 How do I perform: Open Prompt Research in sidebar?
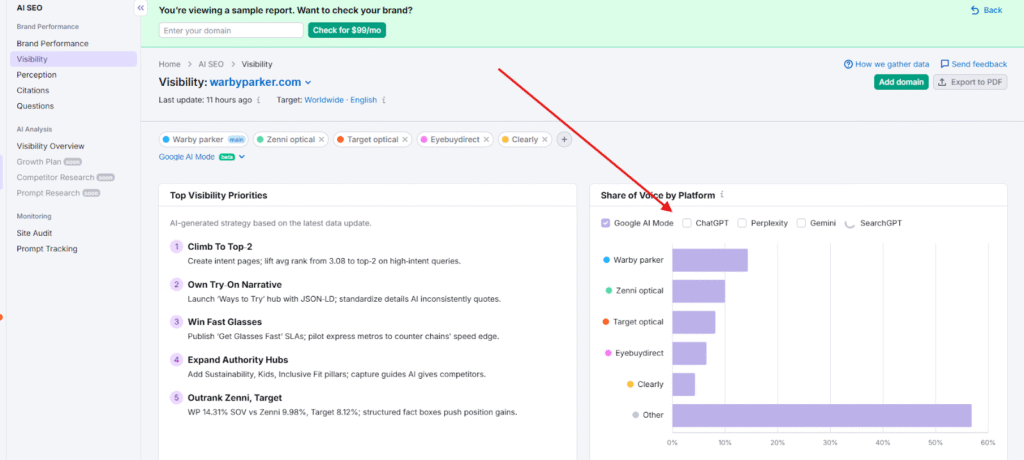57,193
